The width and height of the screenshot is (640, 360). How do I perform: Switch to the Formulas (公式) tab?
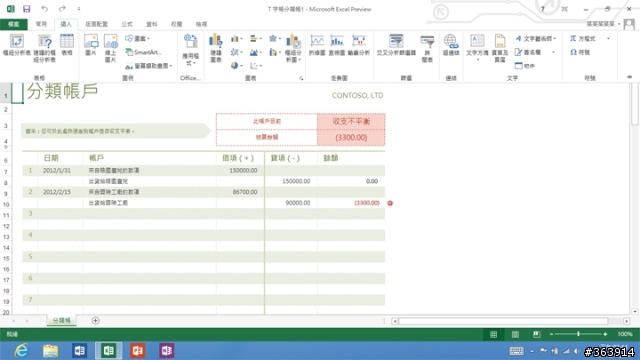pyautogui.click(x=127, y=24)
